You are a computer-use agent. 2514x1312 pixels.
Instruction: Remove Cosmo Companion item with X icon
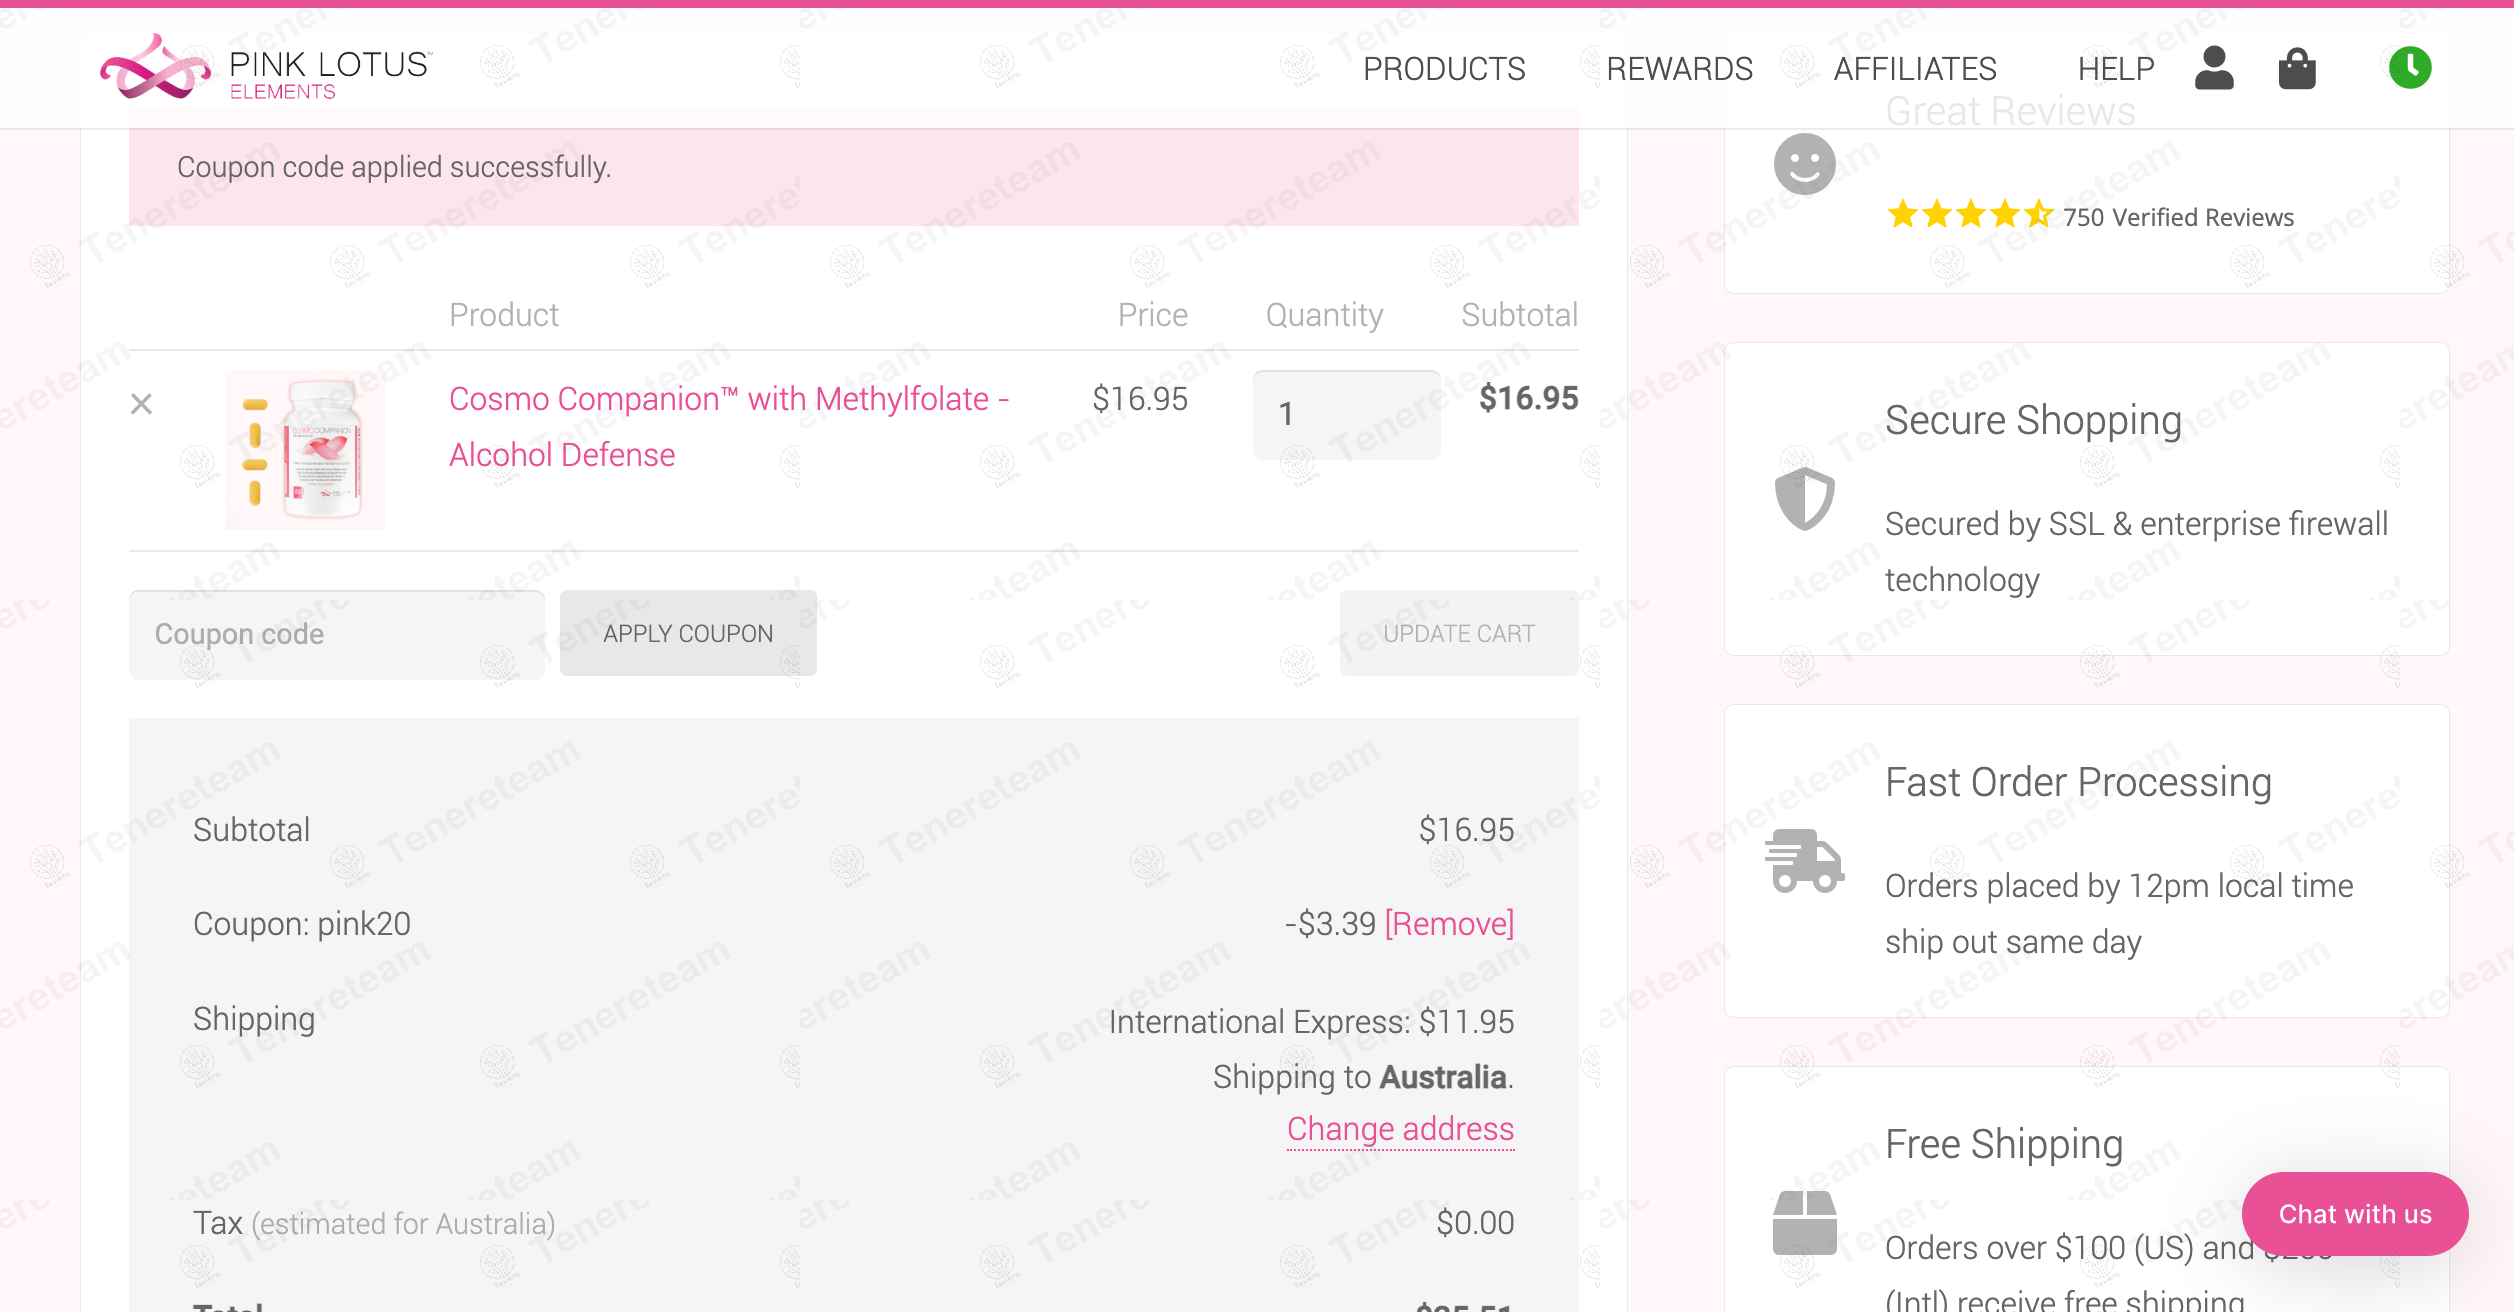point(142,404)
